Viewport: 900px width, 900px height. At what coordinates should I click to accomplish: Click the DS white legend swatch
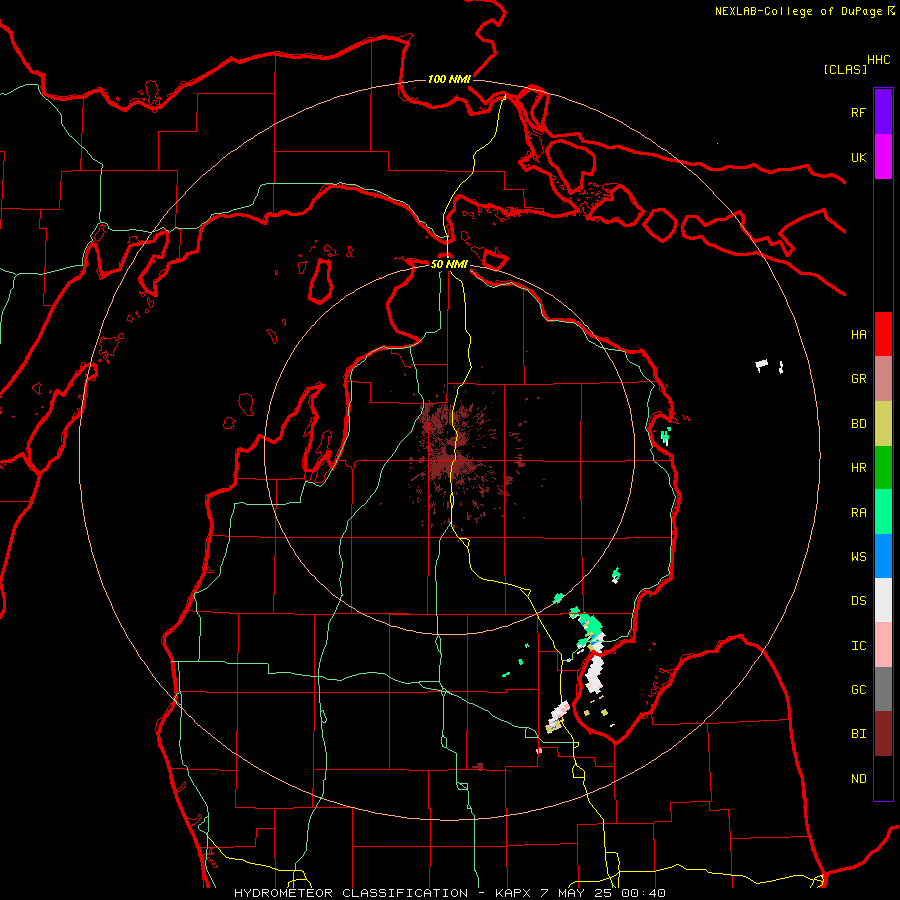[883, 600]
